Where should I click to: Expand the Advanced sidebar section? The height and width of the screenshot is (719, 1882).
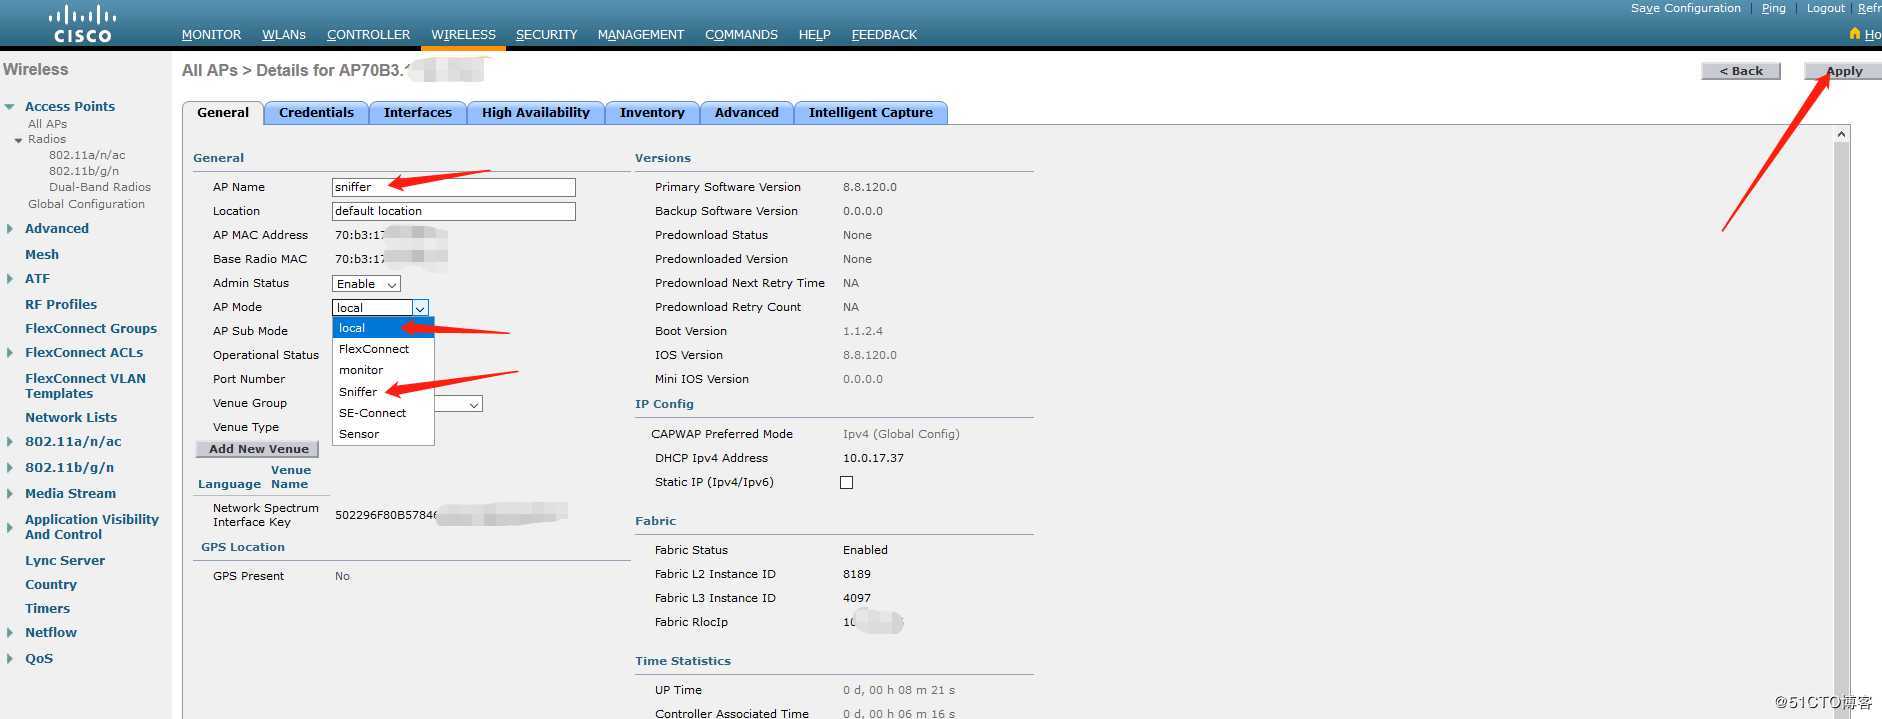9,229
